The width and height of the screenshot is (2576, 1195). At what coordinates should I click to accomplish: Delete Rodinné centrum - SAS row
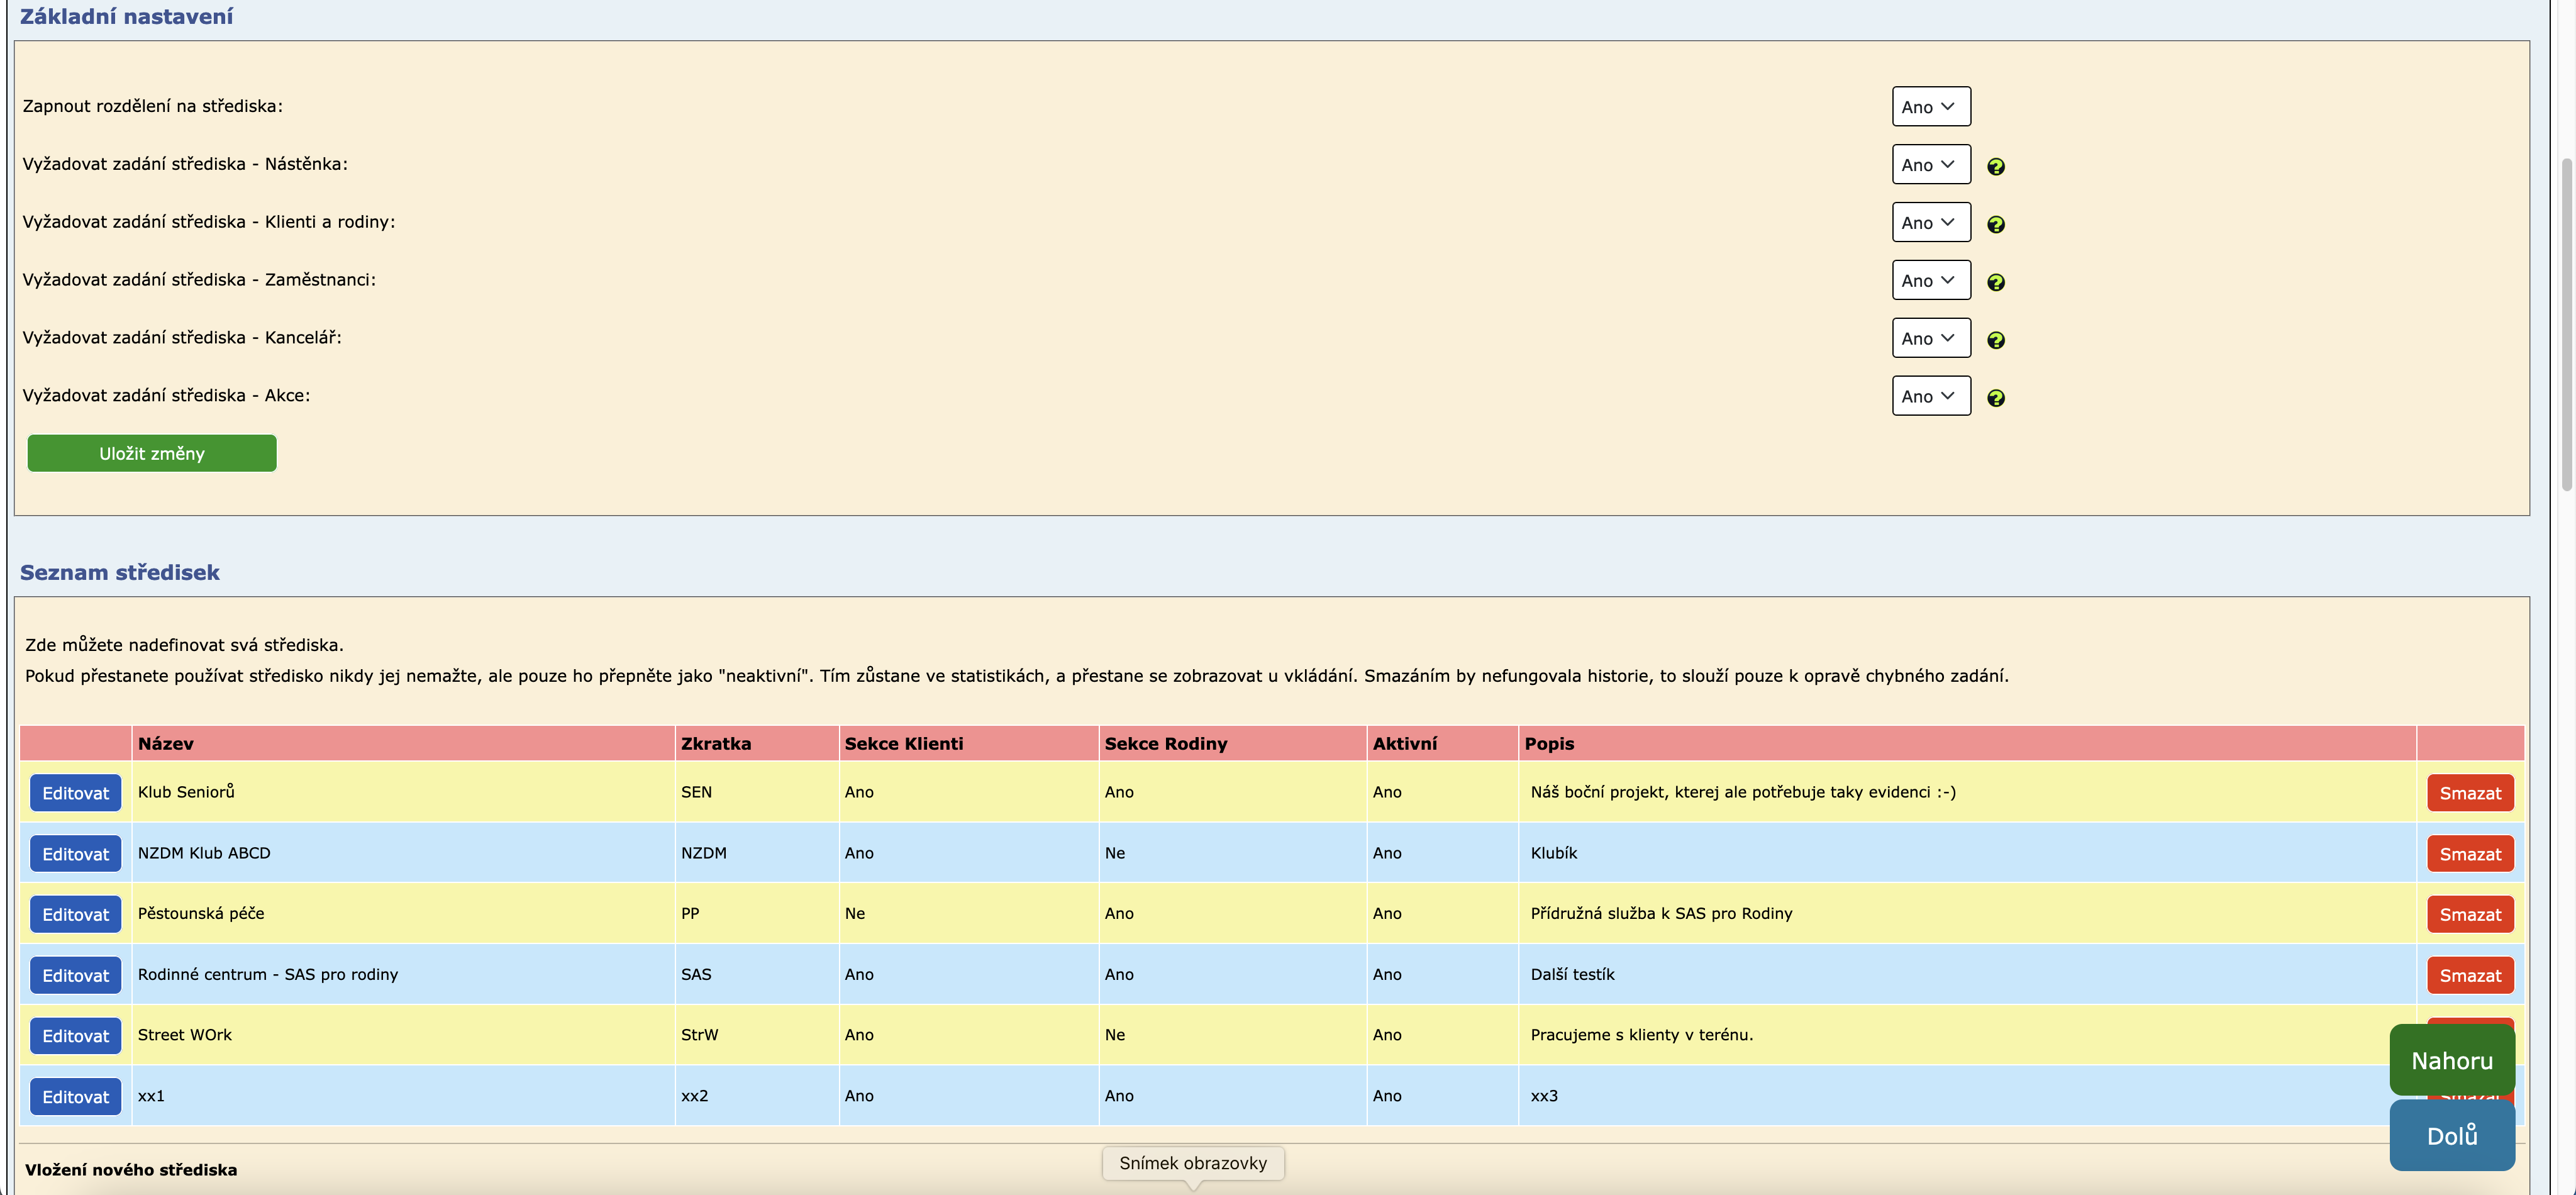coord(2469,975)
